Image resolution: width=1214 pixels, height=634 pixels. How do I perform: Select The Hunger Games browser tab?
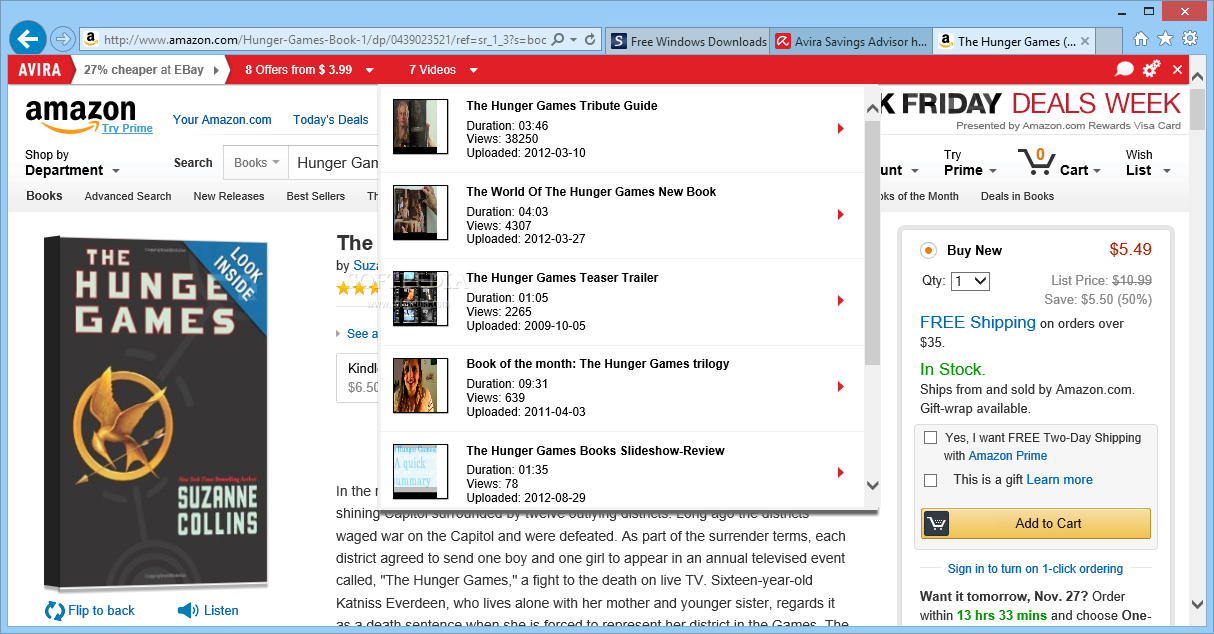pyautogui.click(x=1014, y=41)
